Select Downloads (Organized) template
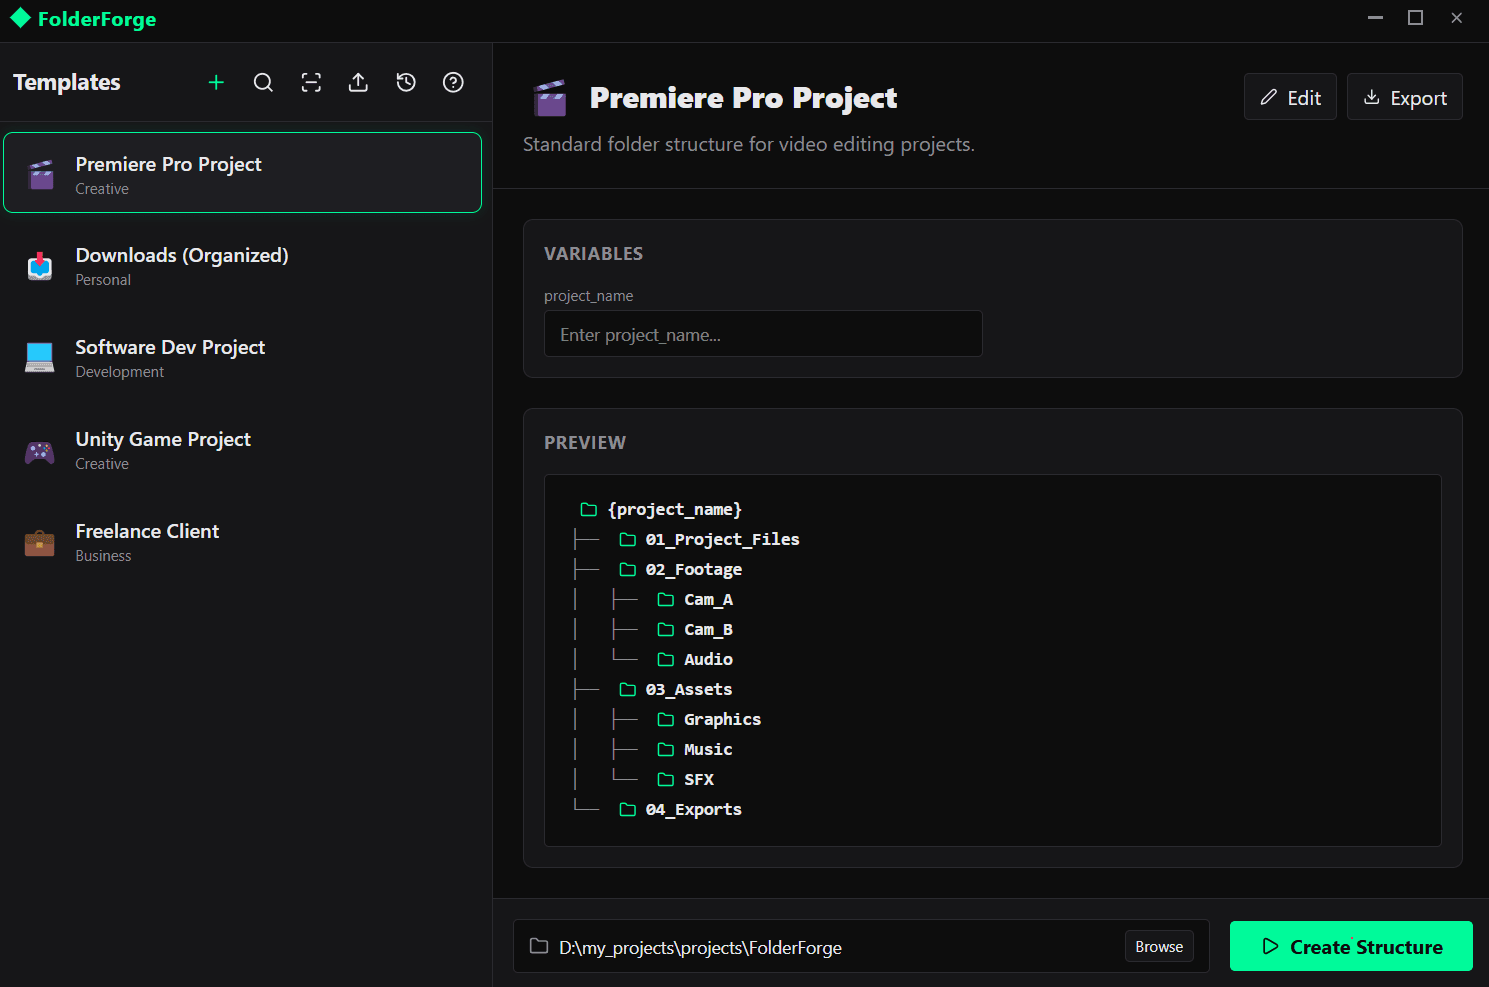Screen dimensions: 1489x987 click(x=242, y=266)
